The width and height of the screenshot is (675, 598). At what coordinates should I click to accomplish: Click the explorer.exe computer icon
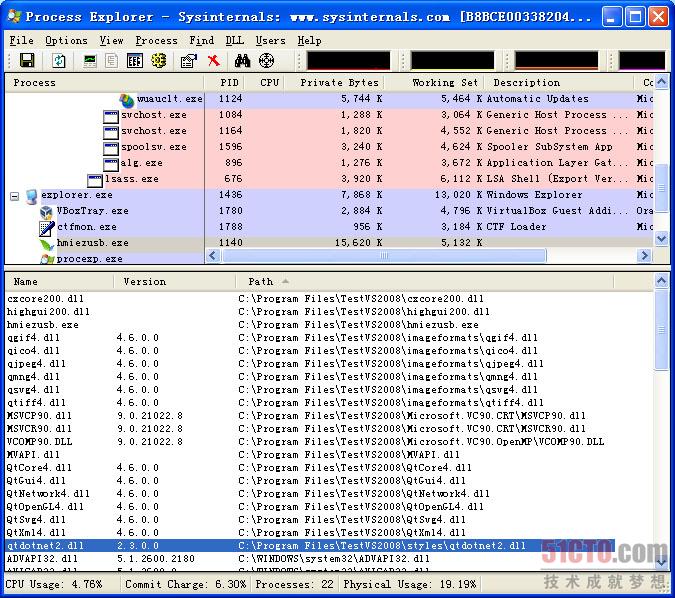click(x=31, y=196)
